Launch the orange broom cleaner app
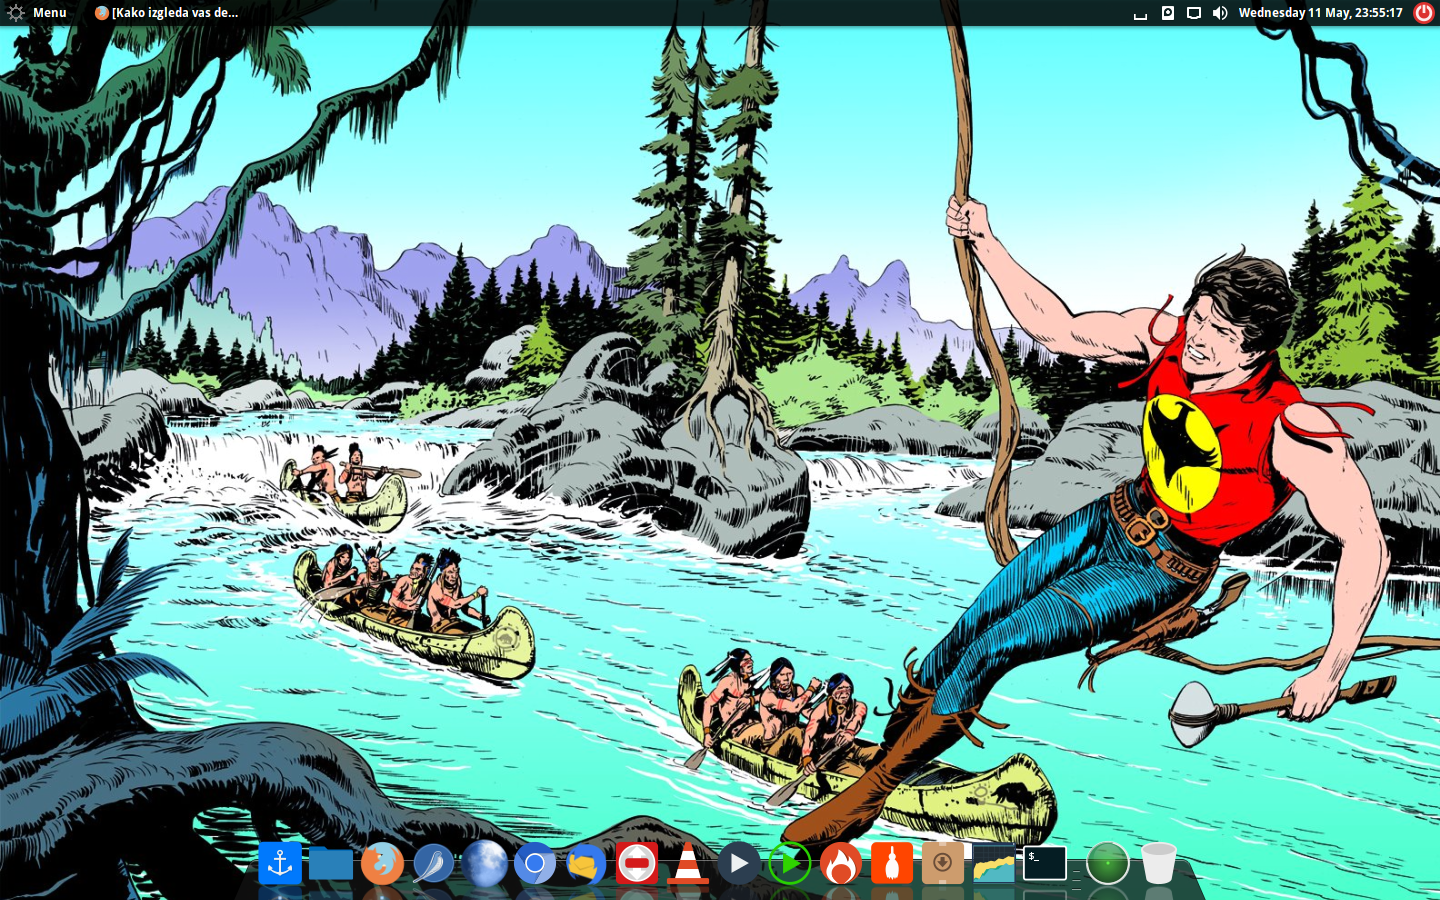The width and height of the screenshot is (1440, 900). (x=892, y=864)
